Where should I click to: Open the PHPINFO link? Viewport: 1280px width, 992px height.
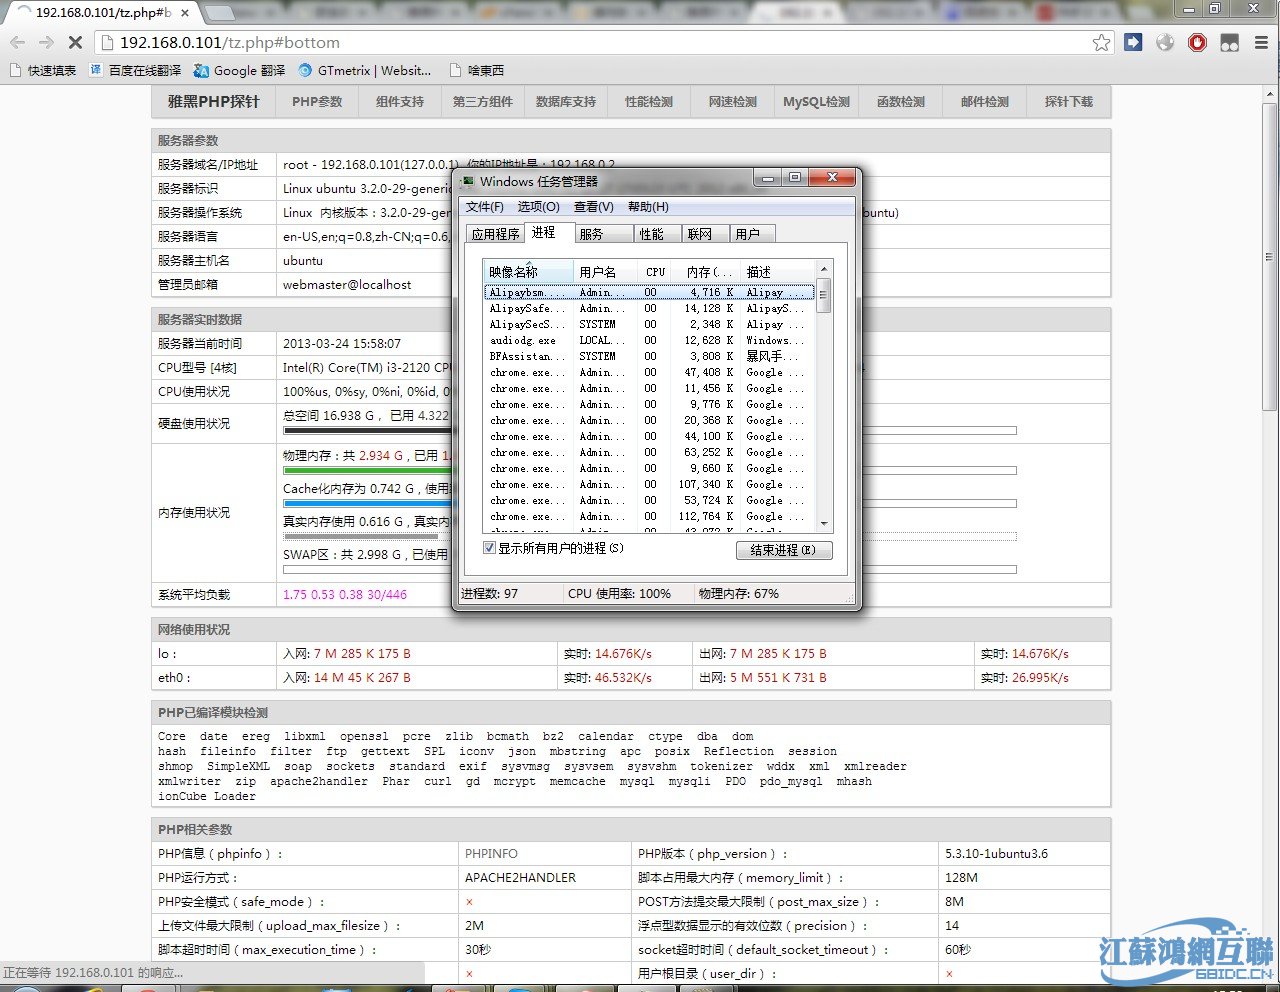[491, 854]
